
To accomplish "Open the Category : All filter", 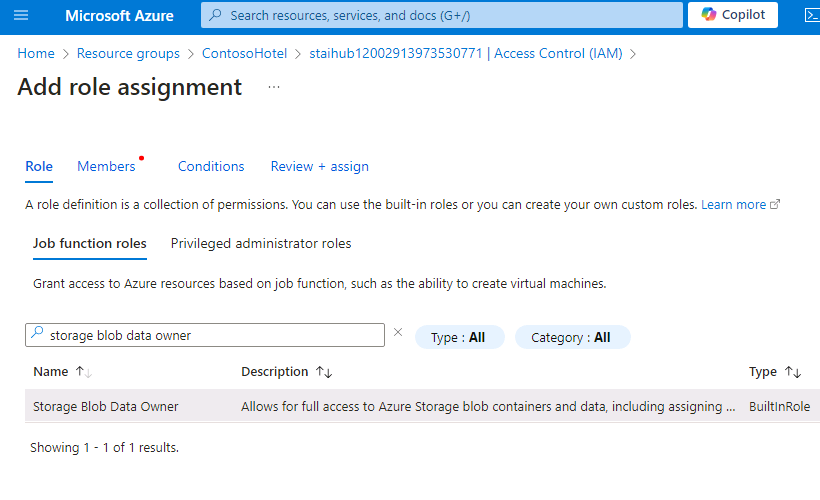I will (572, 337).
